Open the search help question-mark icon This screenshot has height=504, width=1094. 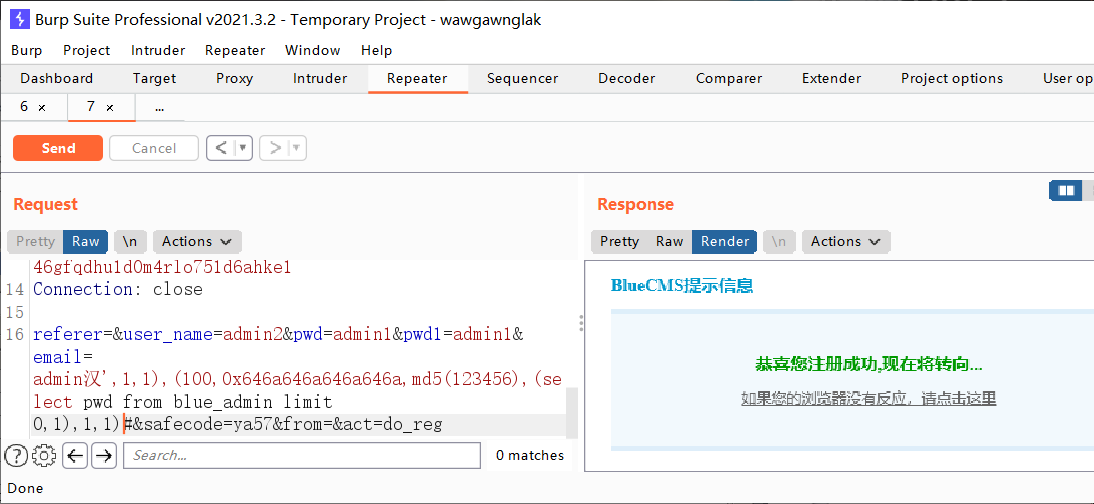16,456
